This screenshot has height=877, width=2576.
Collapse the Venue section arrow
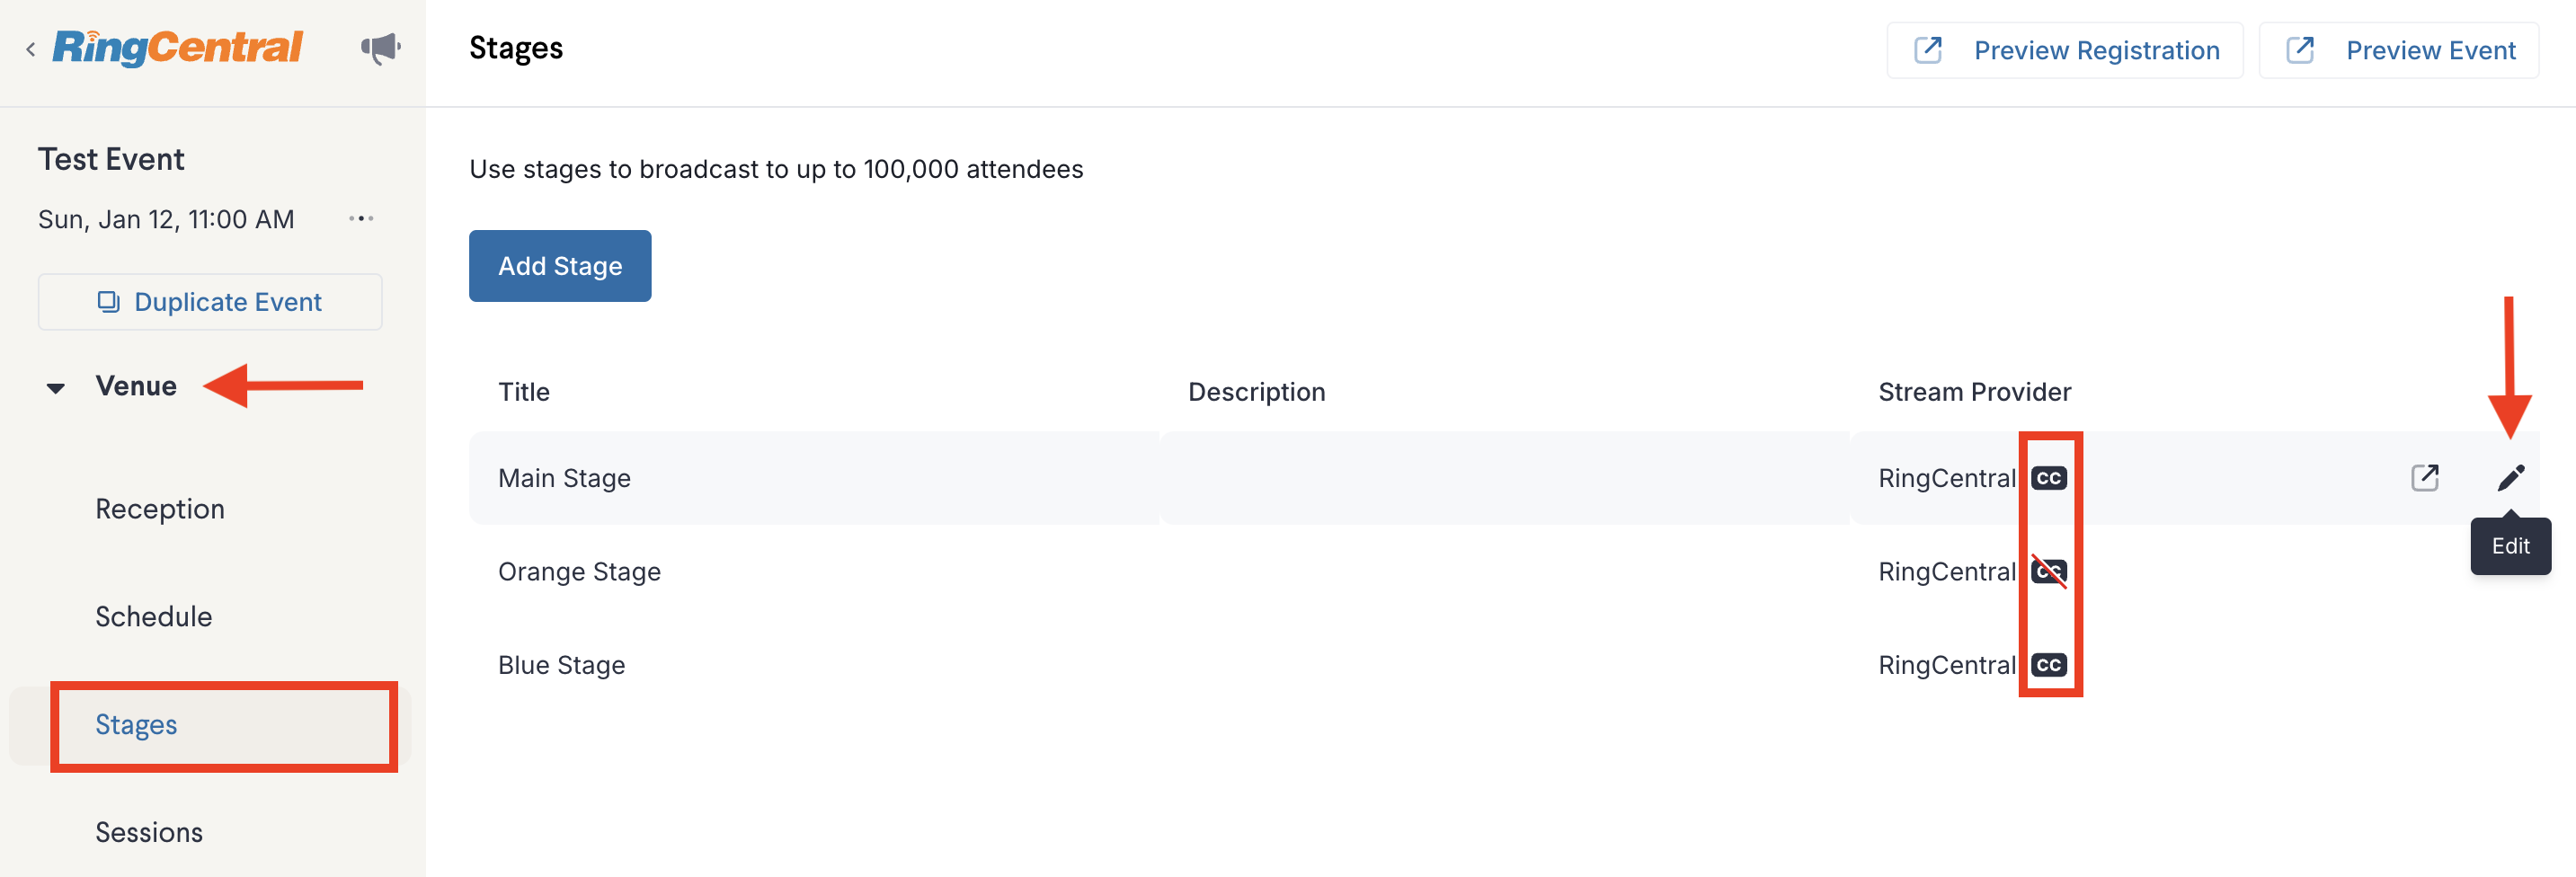click(56, 388)
